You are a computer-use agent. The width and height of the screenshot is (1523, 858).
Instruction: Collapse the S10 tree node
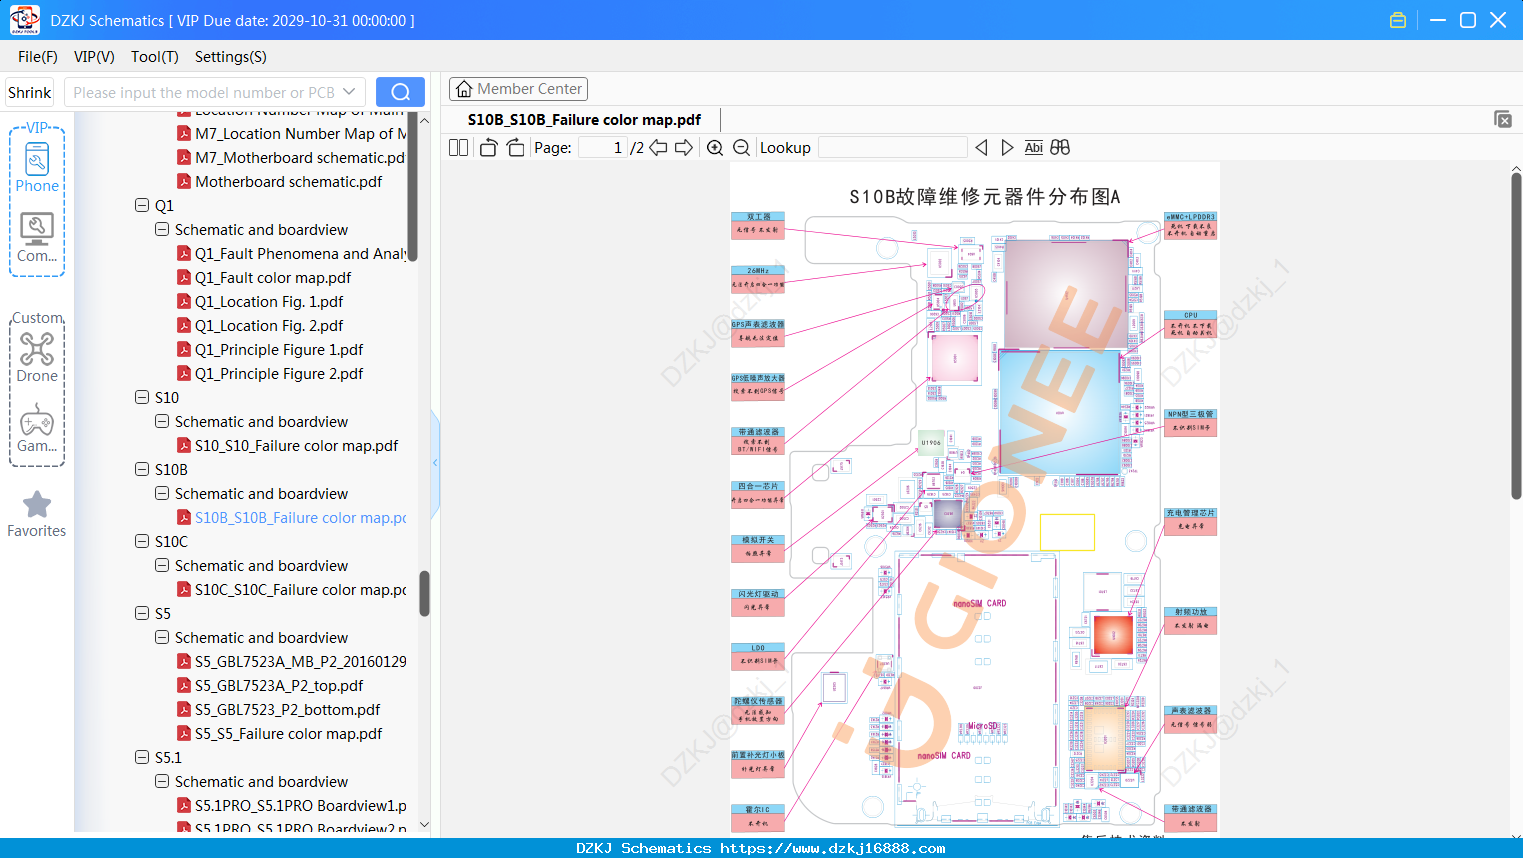click(x=142, y=397)
